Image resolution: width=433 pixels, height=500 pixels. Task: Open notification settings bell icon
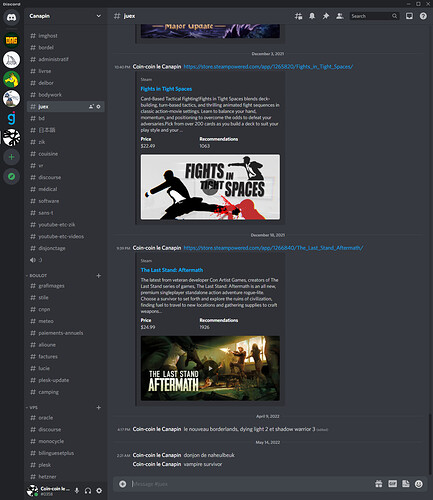pyautogui.click(x=312, y=16)
